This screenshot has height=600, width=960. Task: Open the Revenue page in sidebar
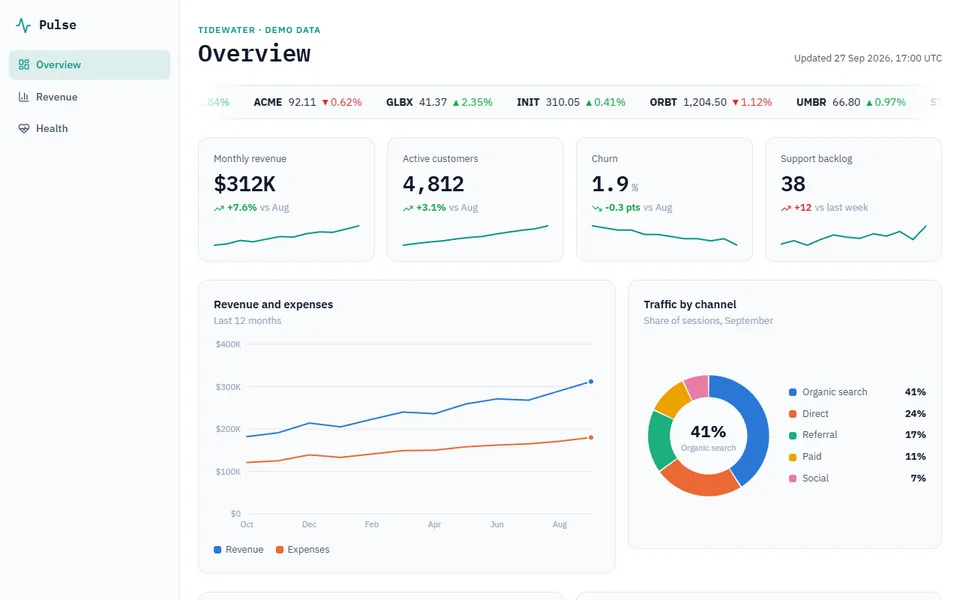(x=89, y=97)
